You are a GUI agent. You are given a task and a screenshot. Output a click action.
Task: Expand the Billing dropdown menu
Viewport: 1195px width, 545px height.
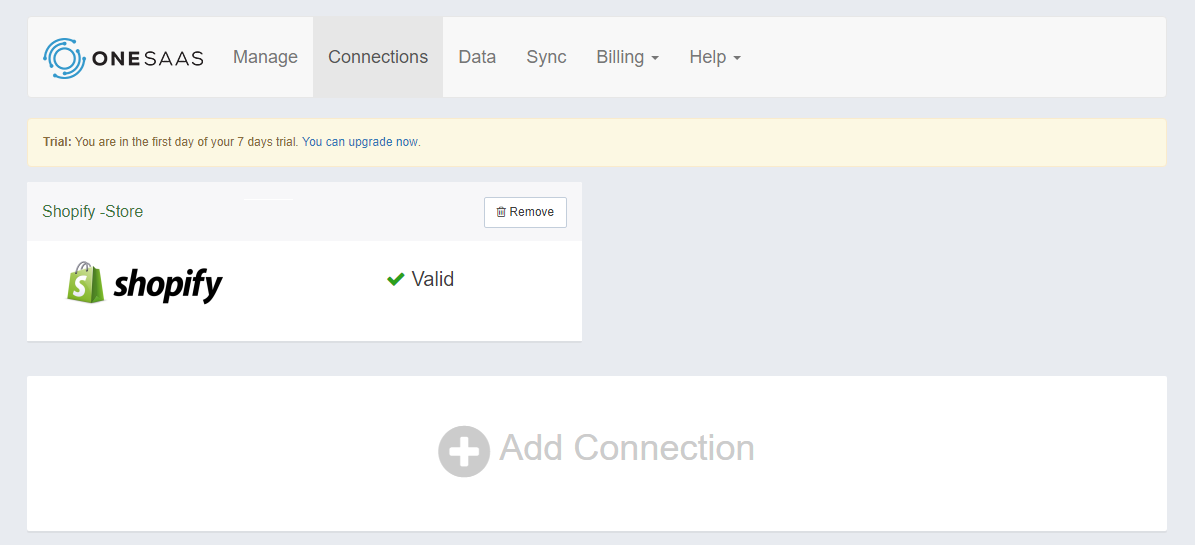[x=627, y=57]
